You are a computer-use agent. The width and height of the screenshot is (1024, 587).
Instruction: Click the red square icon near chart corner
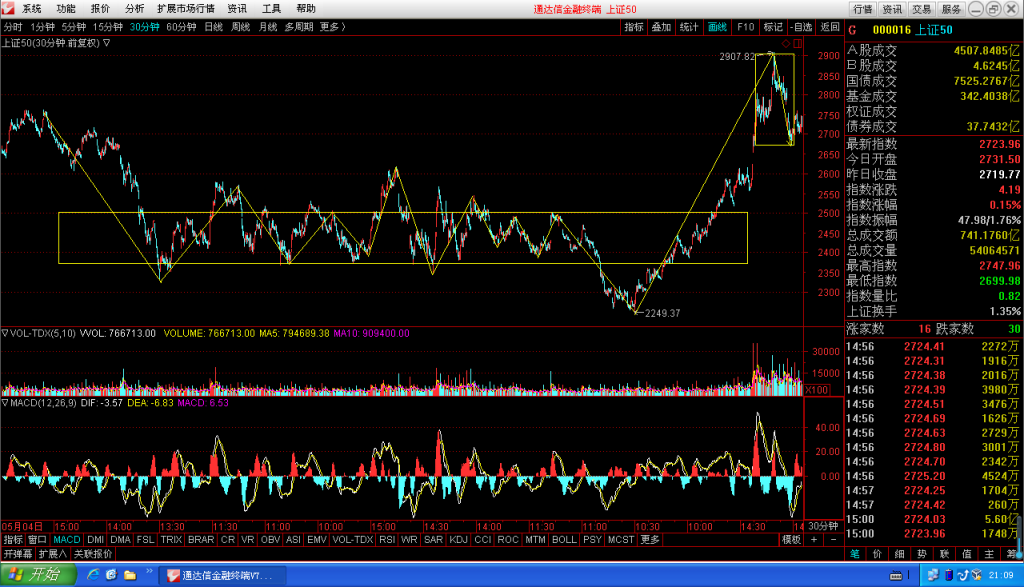pos(798,44)
